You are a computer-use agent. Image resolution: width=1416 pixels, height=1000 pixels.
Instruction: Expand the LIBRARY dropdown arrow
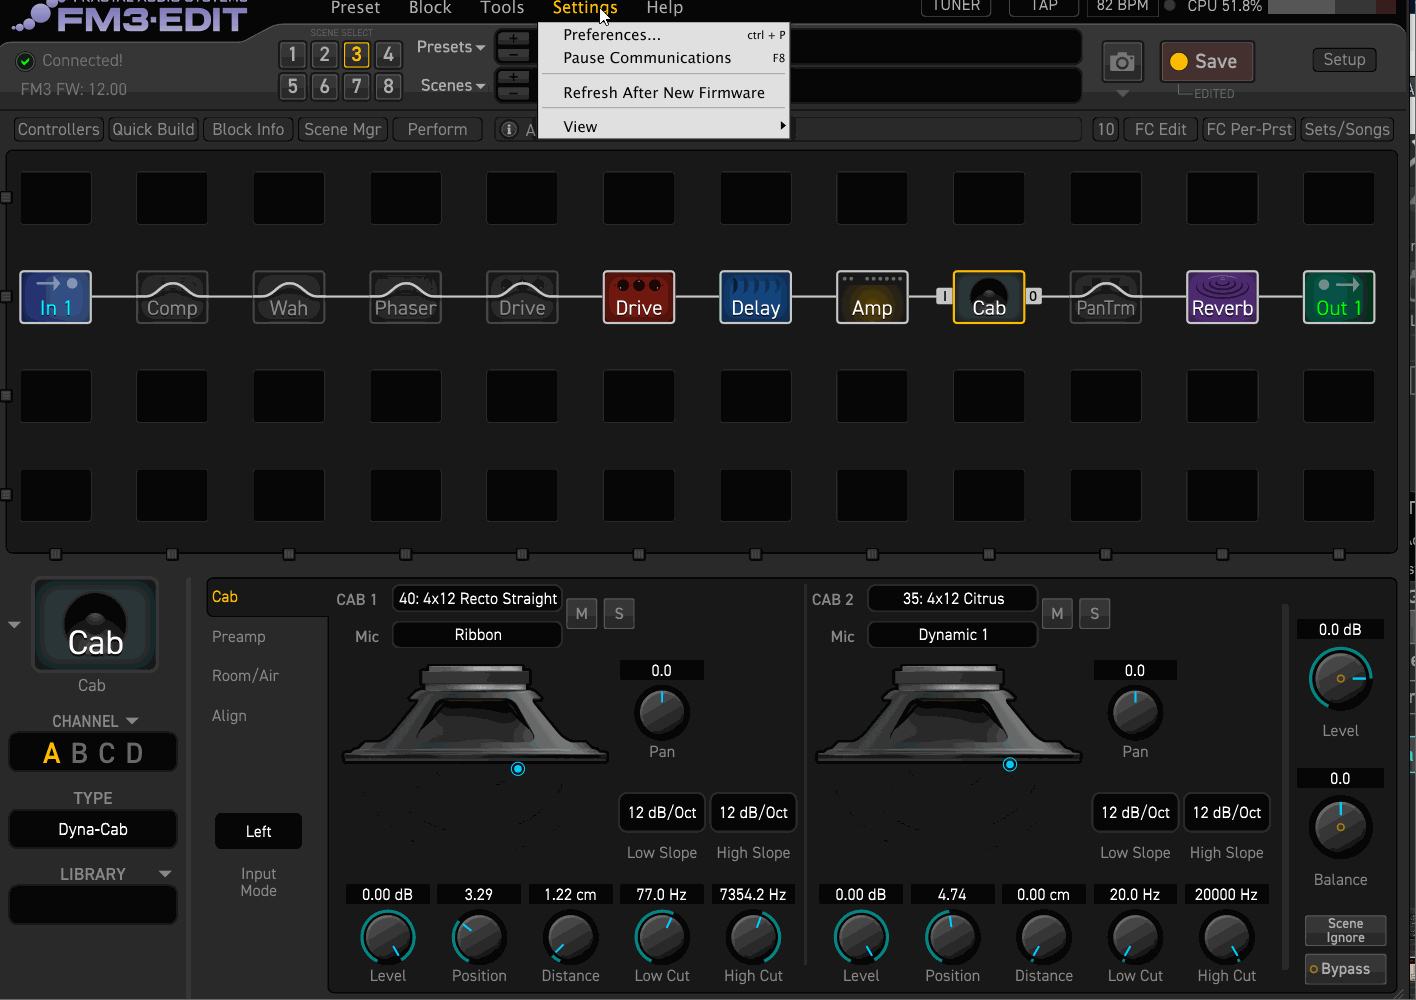tap(165, 874)
